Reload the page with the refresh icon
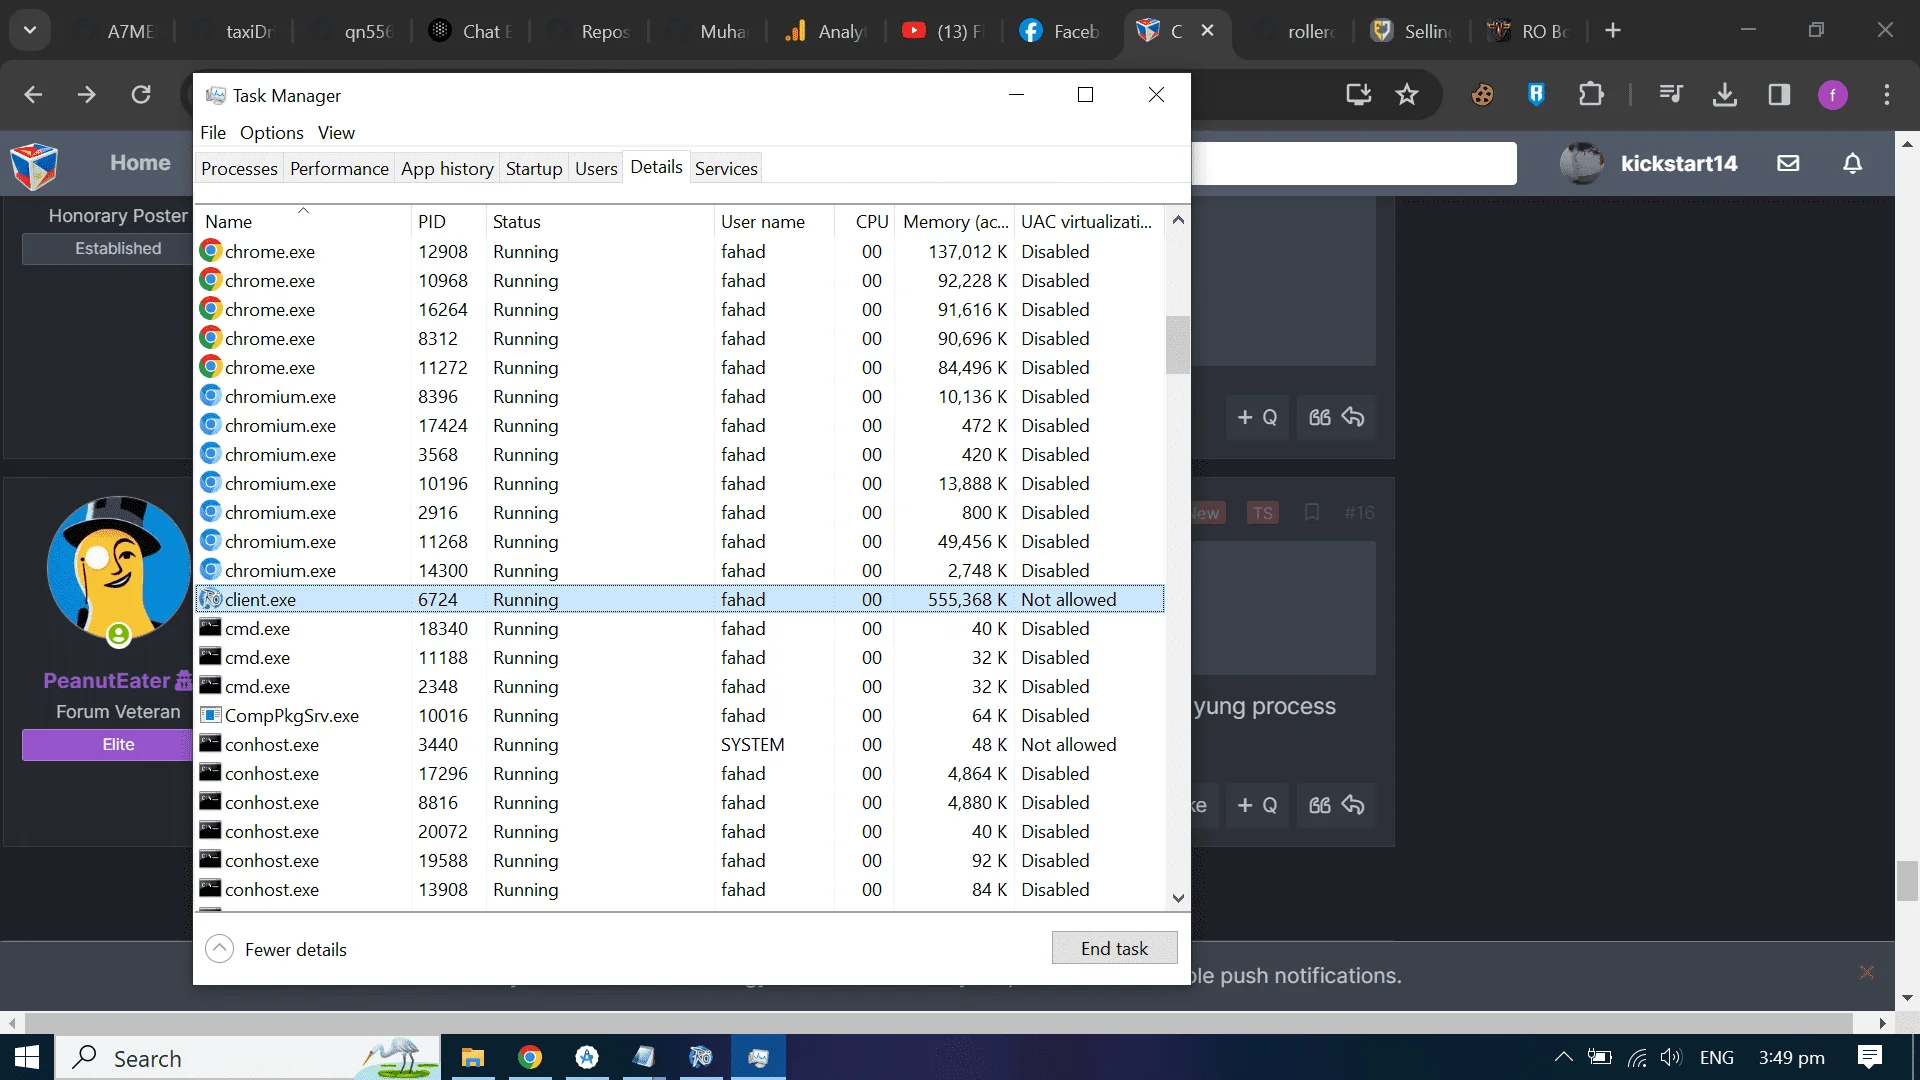Image resolution: width=1920 pixels, height=1080 pixels. click(141, 95)
